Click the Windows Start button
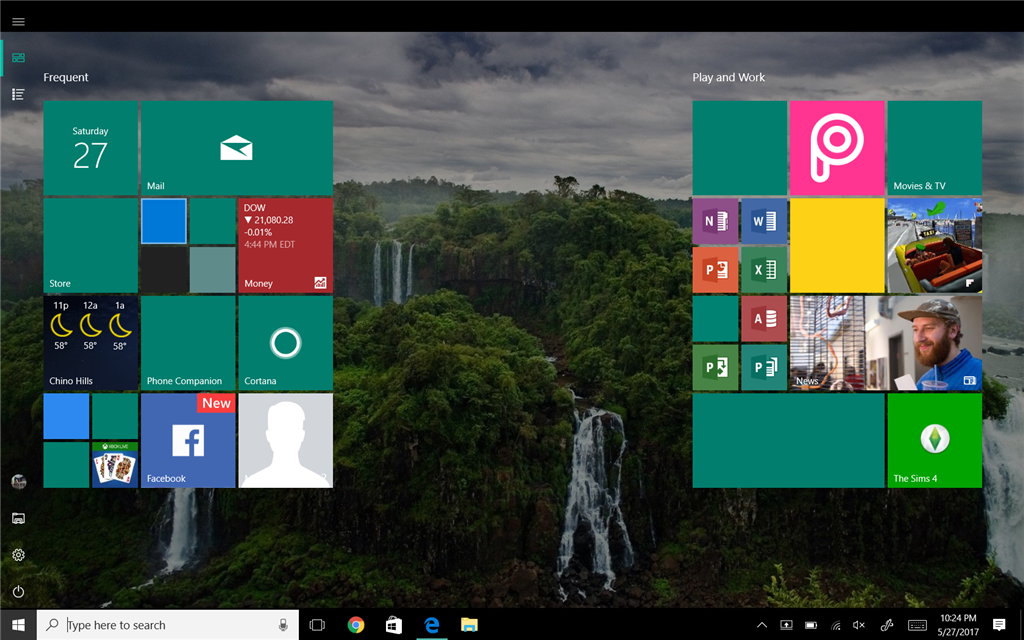 [x=18, y=625]
